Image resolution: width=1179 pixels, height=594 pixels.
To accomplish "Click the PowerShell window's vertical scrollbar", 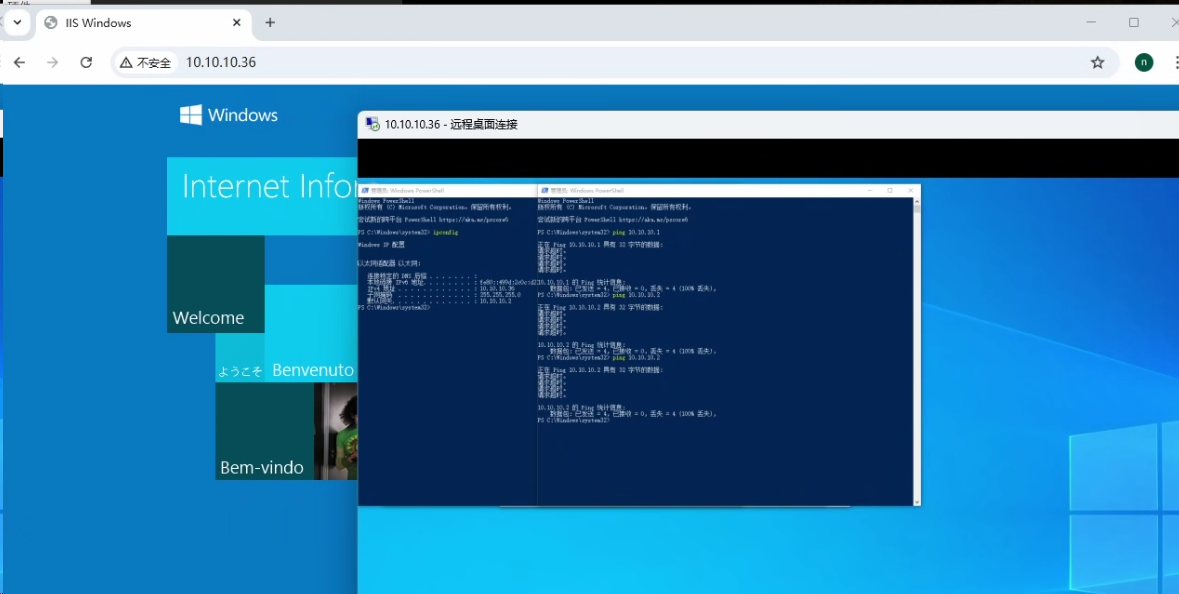I will pos(916,350).
